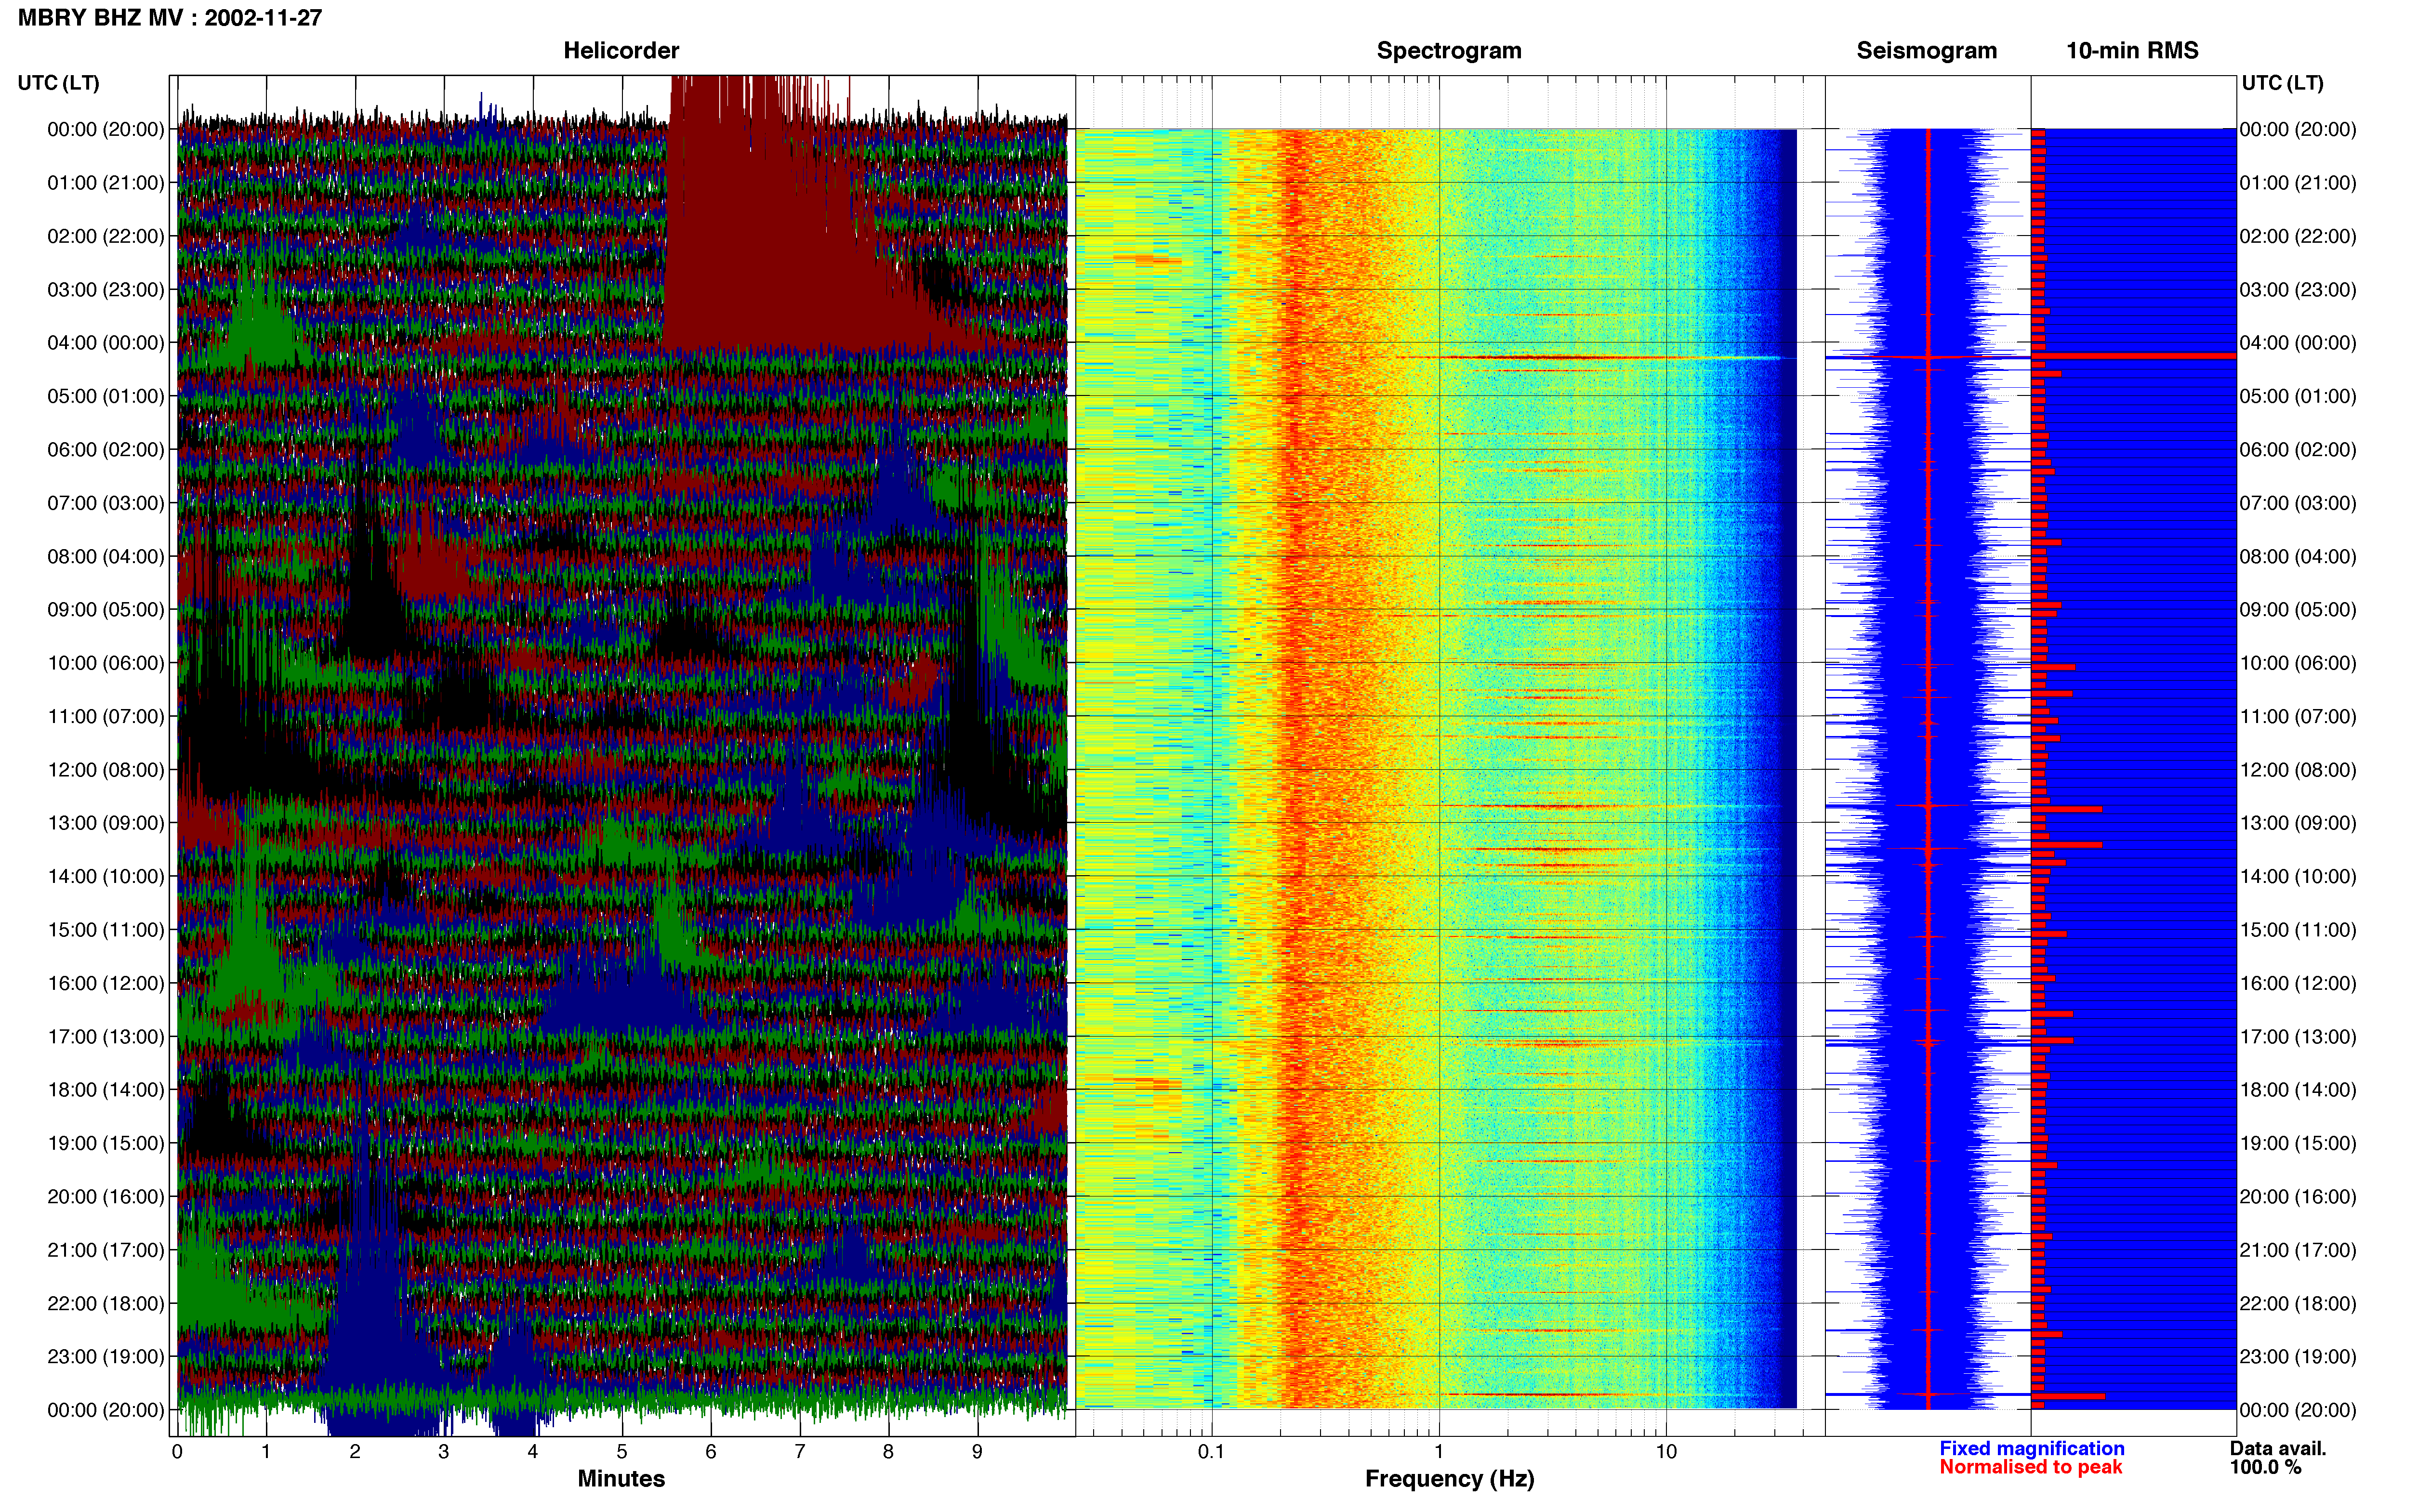Click the 10 tick on the Frequency axis
The image size is (2418, 1512).
click(x=1666, y=1452)
